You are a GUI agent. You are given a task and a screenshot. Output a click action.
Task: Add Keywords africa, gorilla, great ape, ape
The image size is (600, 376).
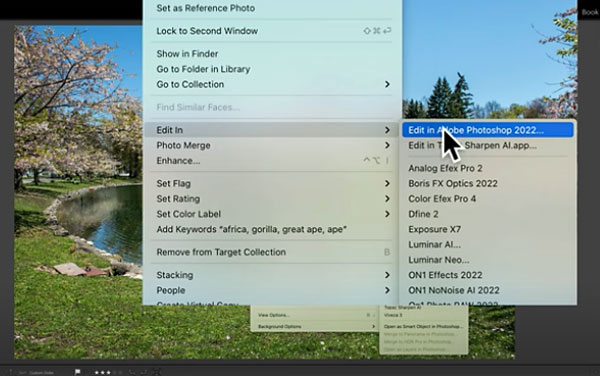click(272, 230)
